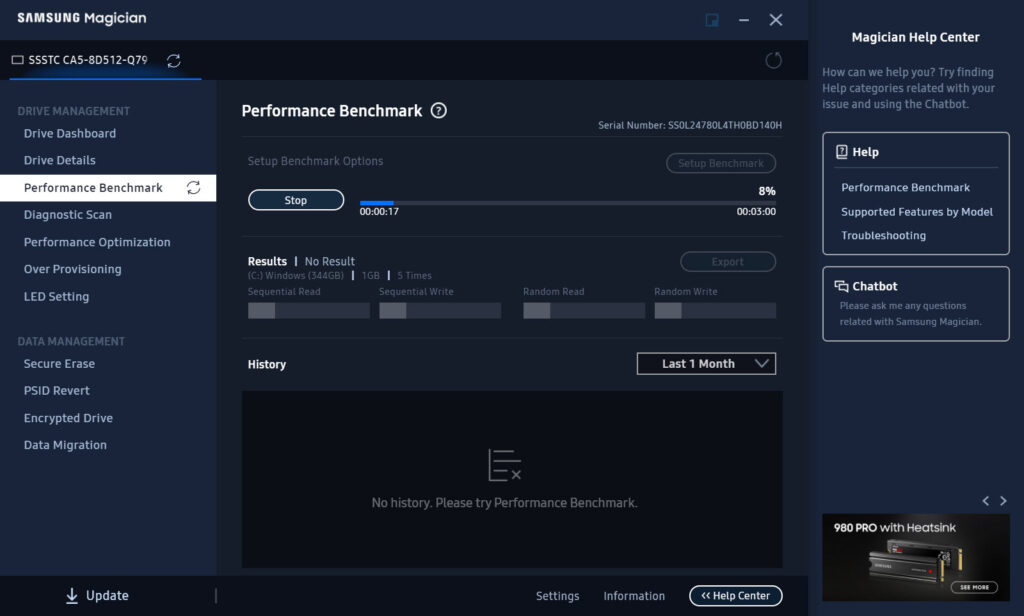Screen dimensions: 1024x616
Task: Click the Sequential Read result bar
Action: point(309,311)
